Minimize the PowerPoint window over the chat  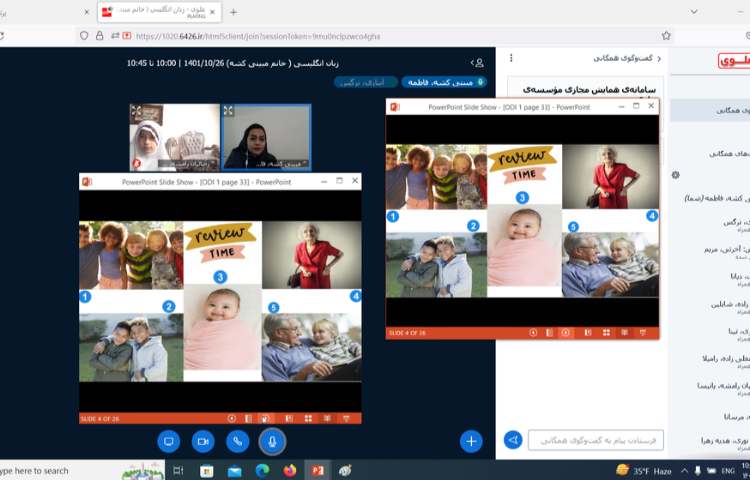pyautogui.click(x=621, y=107)
